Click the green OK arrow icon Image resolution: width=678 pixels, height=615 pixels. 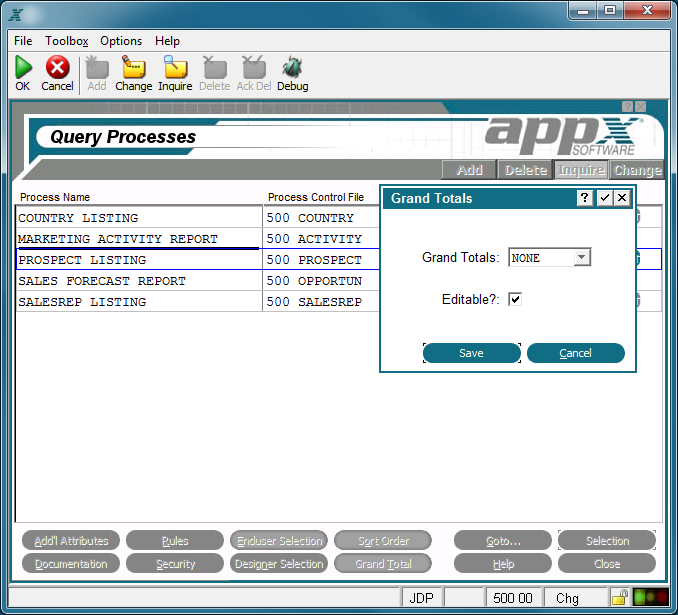tap(23, 67)
